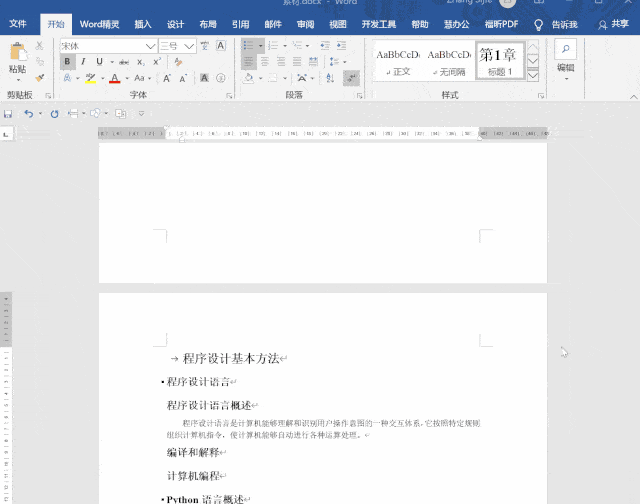Select the Format Painter brush
The image size is (640, 504).
point(40,78)
